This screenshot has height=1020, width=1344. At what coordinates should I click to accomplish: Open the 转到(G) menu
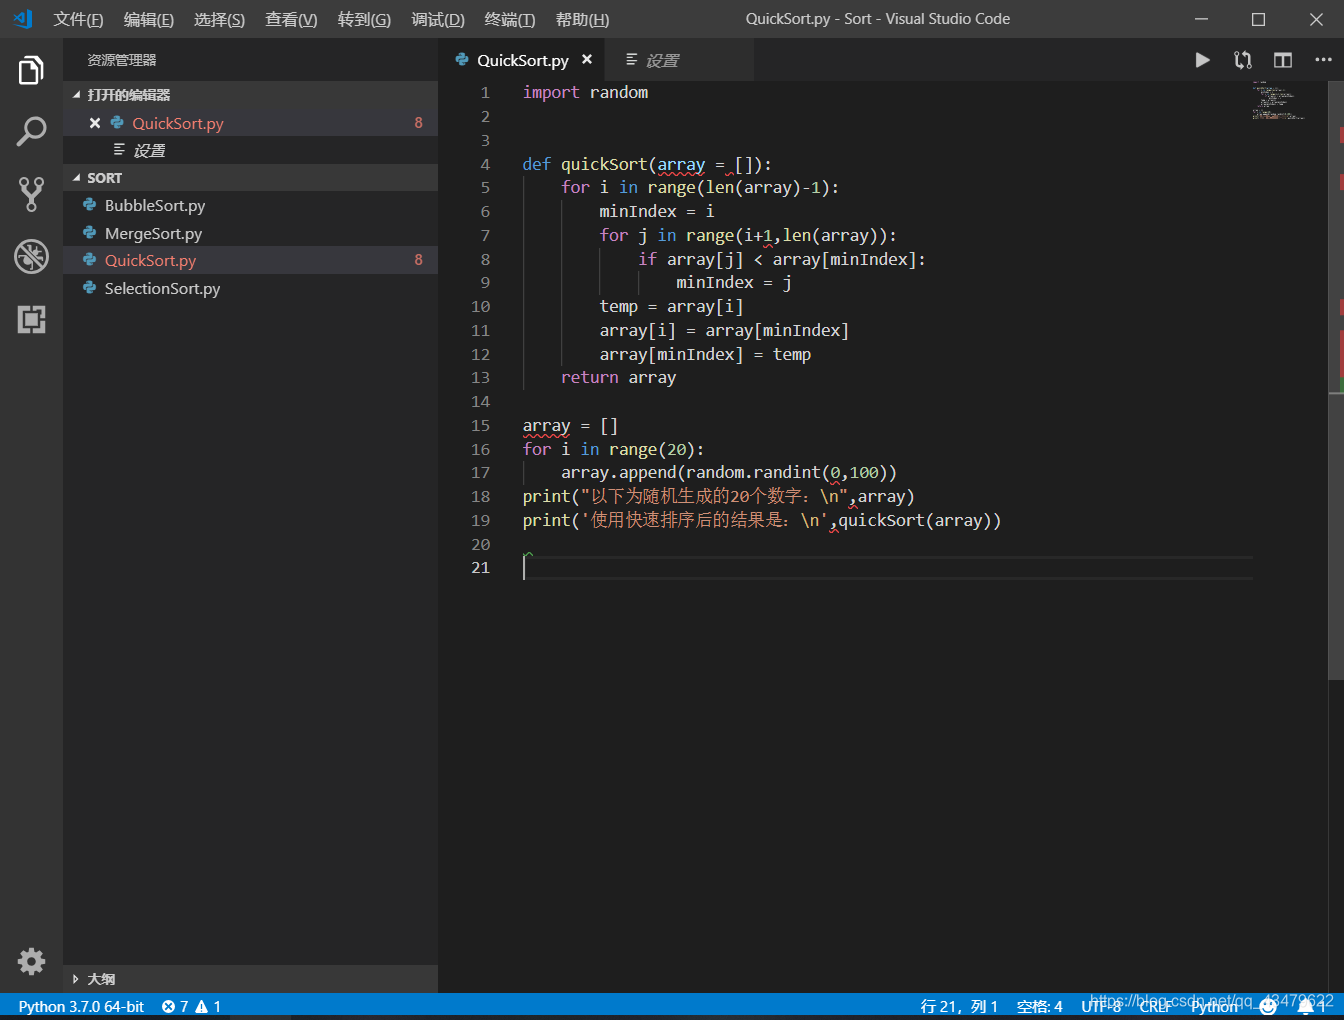point(364,19)
